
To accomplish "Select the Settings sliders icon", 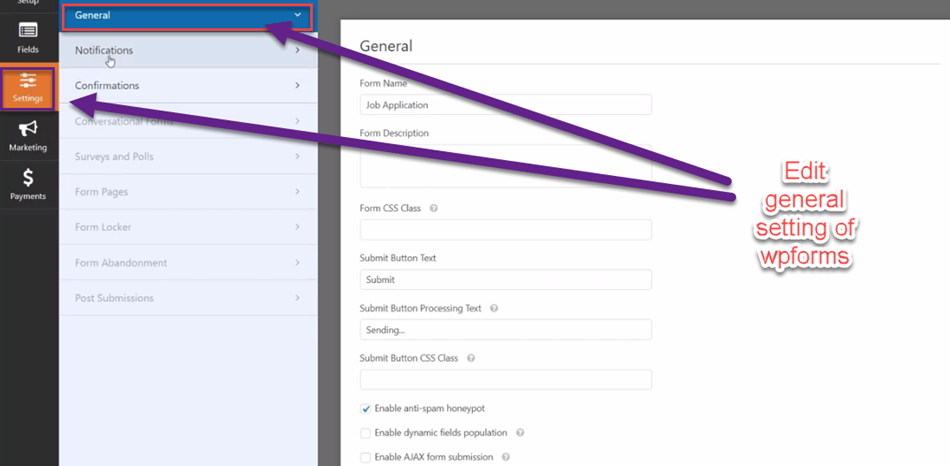I will (28, 80).
